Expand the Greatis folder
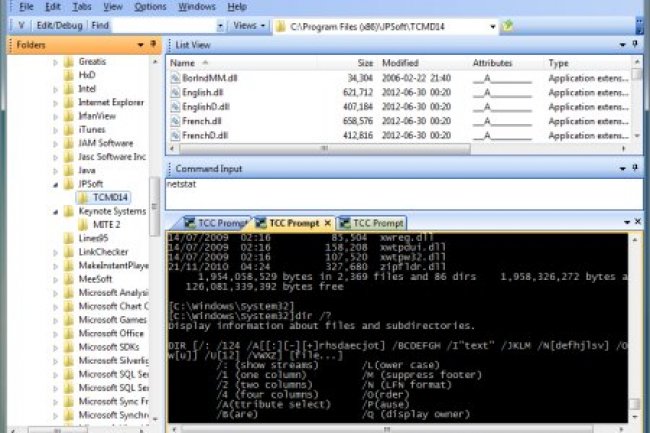The width and height of the screenshot is (650, 433). (x=55, y=62)
